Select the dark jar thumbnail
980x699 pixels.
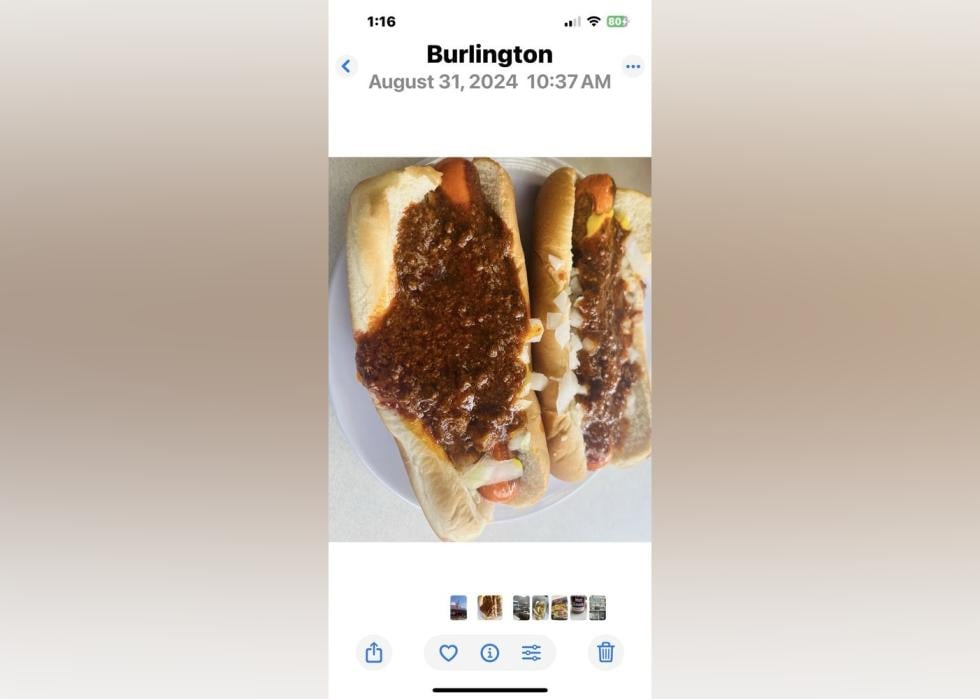[579, 607]
